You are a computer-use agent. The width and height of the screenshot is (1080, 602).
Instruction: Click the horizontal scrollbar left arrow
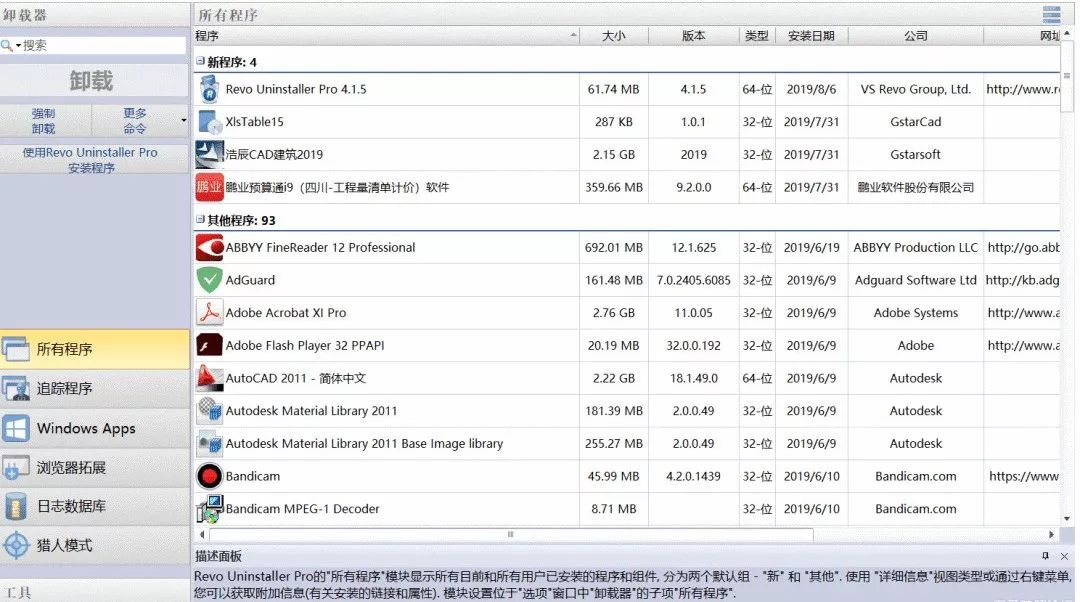201,534
